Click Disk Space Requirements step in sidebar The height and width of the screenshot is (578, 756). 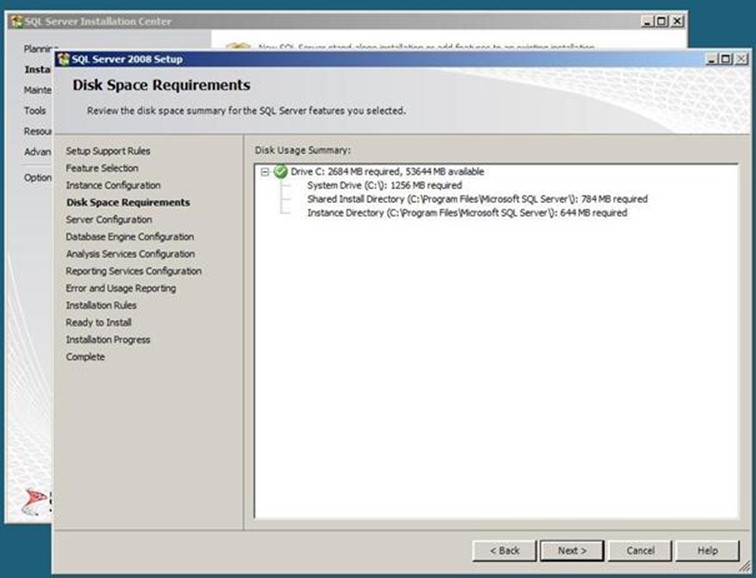point(128,202)
